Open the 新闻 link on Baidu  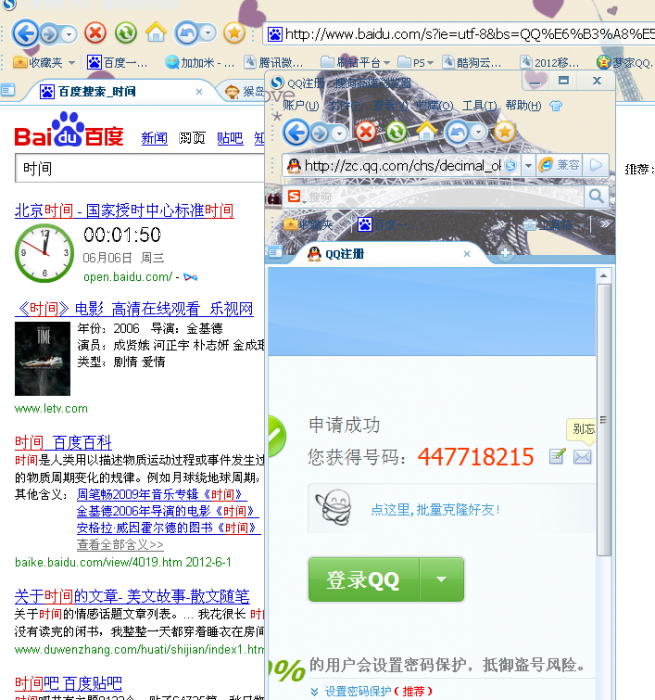[154, 138]
